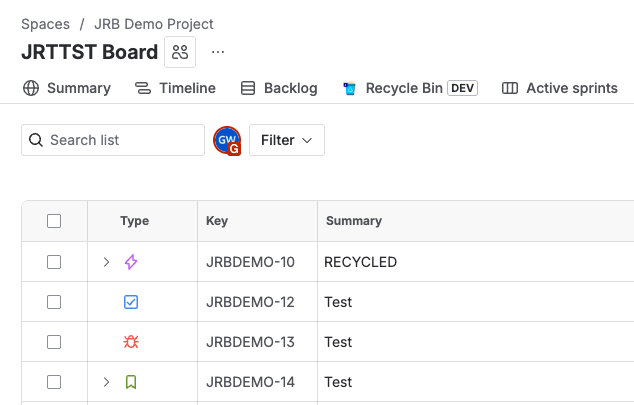Expand the JRBDEMO-14 row children

pos(106,382)
